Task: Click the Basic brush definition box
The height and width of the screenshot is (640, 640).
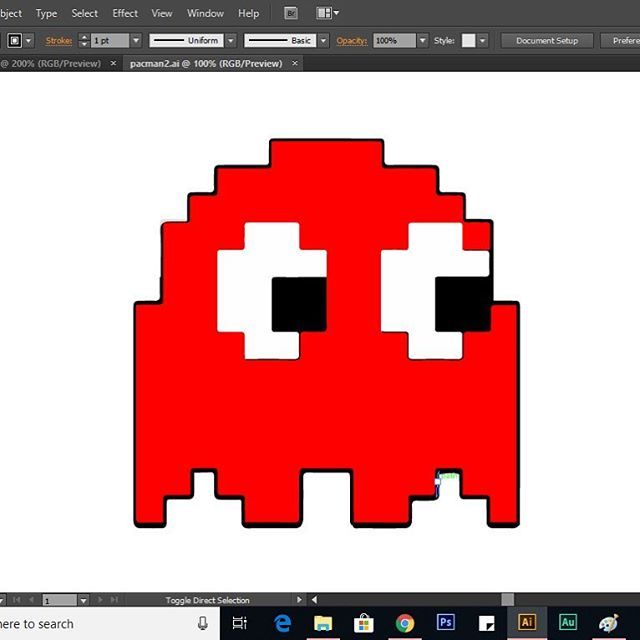Action: pyautogui.click(x=280, y=40)
